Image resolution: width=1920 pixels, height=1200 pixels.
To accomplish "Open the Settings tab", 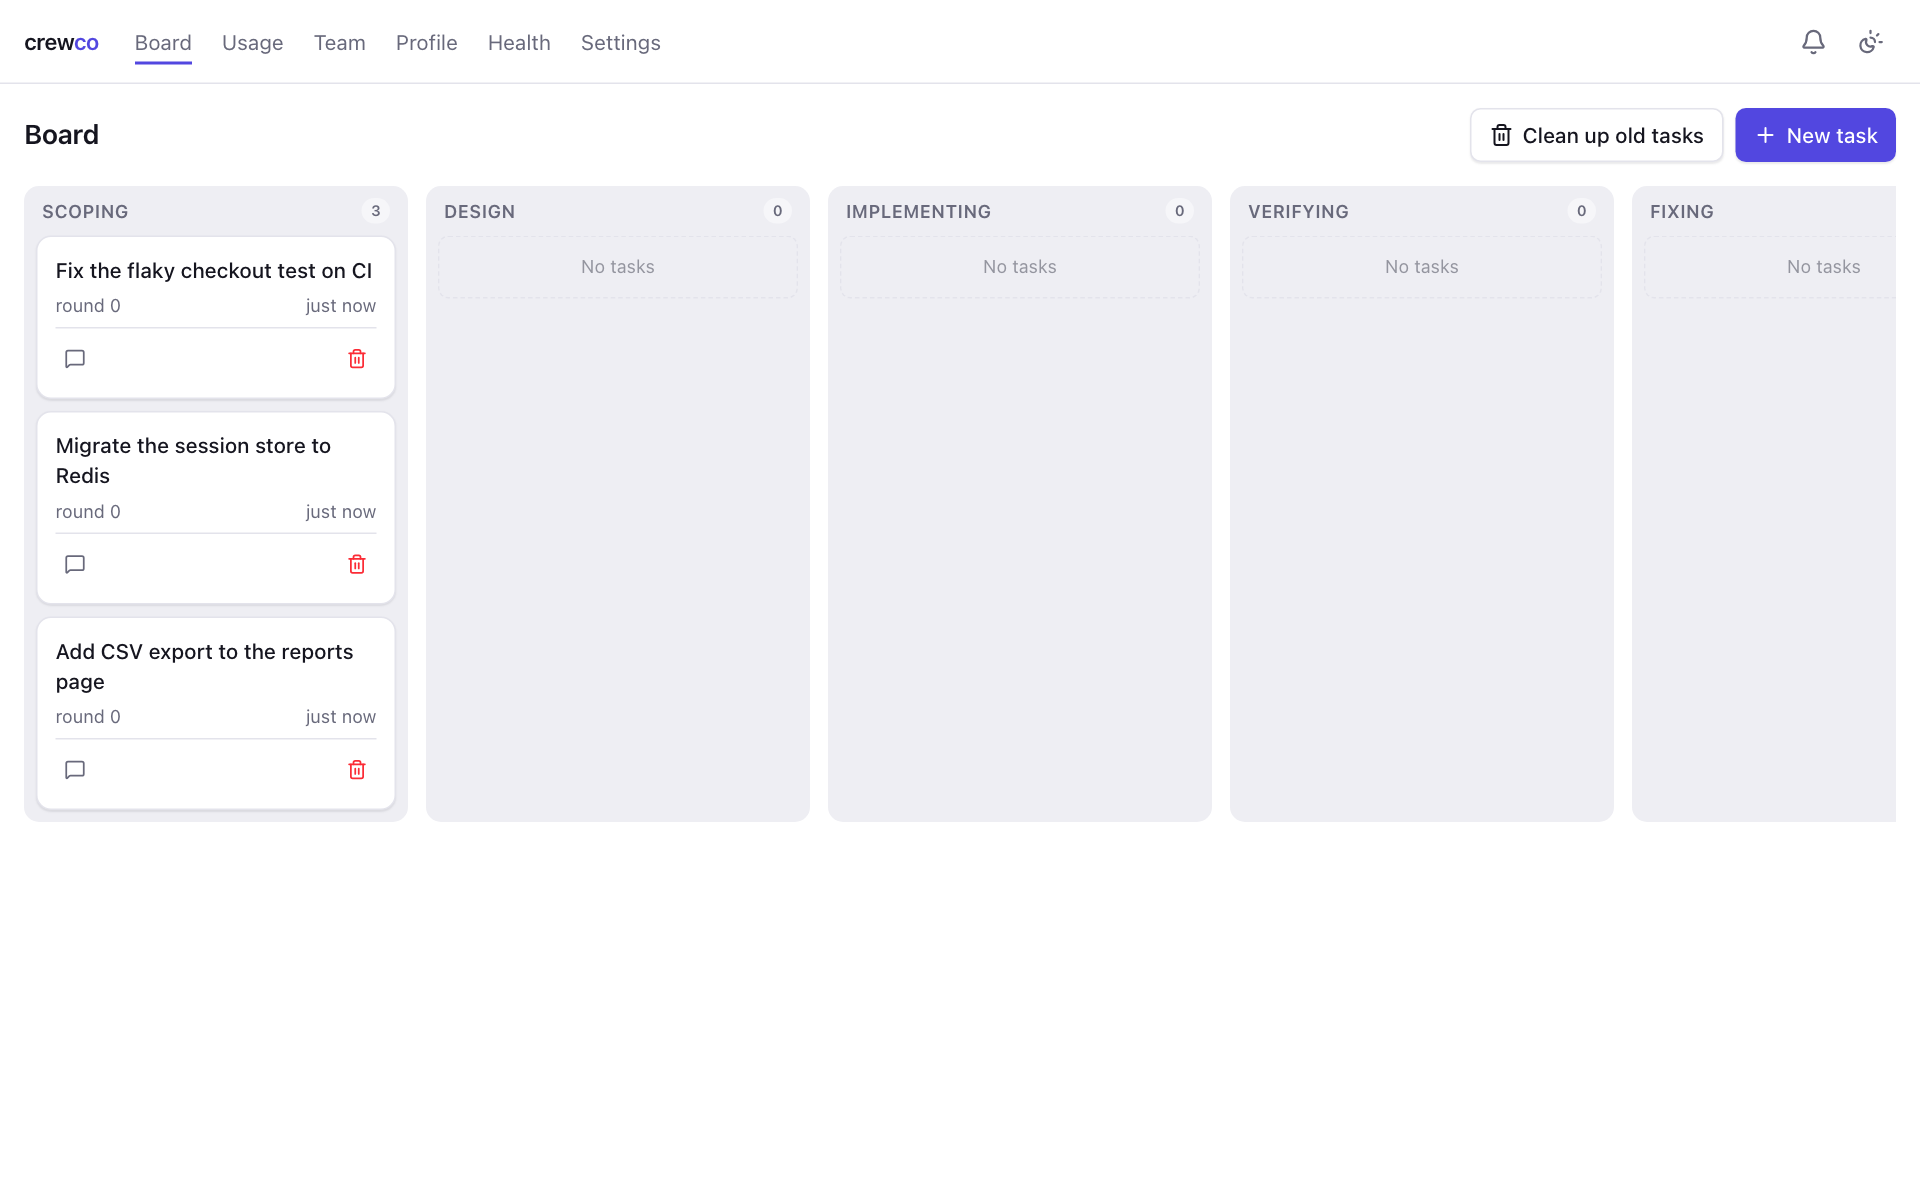I will click(621, 43).
